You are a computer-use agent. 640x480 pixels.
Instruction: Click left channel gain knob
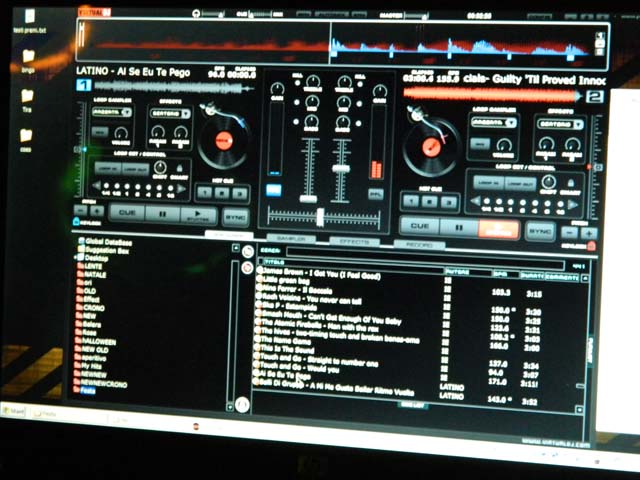click(x=277, y=89)
